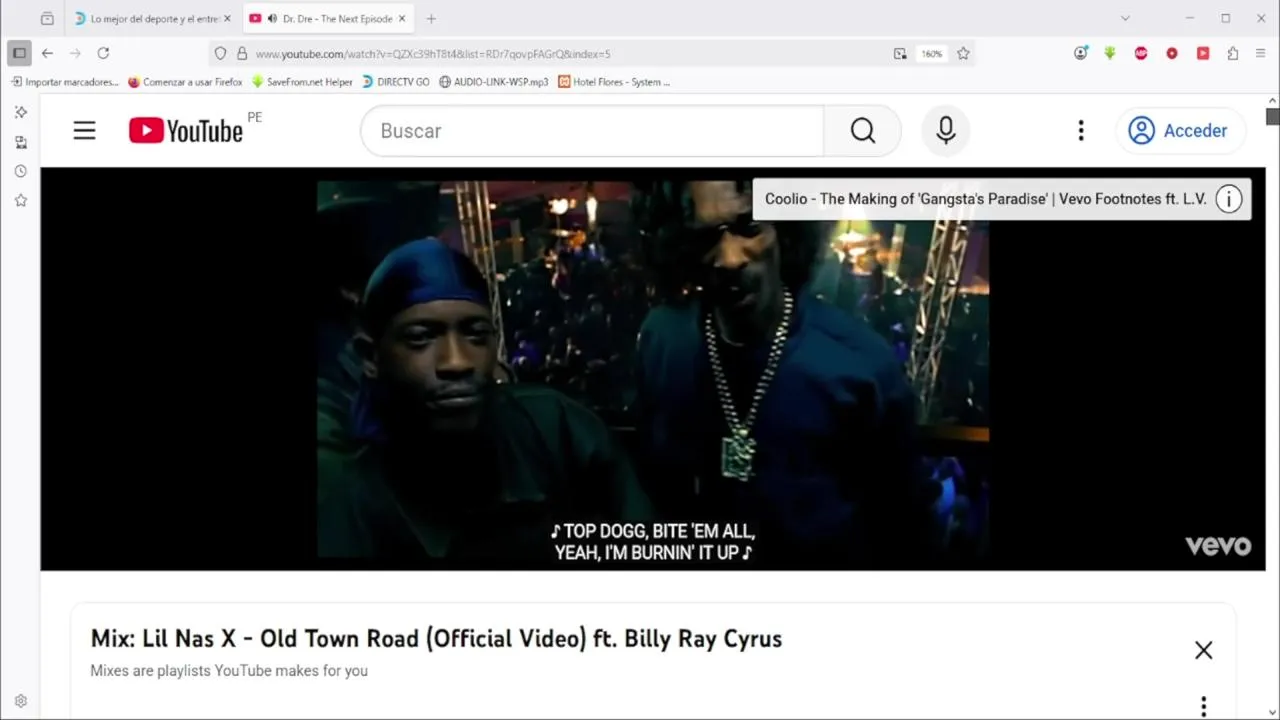This screenshot has width=1280, height=720.
Task: Open the Coolio Gangsta's Paradise card teaser
Action: [985, 199]
